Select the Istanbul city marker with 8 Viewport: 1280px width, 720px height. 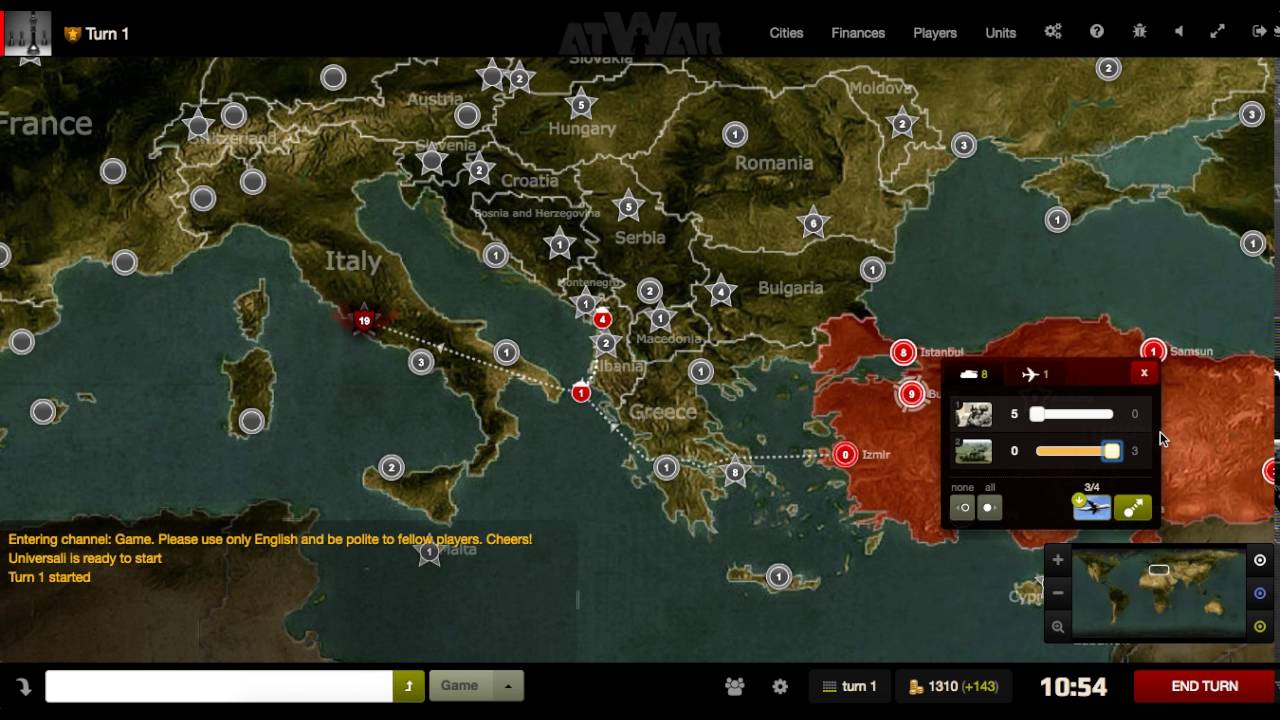click(x=903, y=352)
